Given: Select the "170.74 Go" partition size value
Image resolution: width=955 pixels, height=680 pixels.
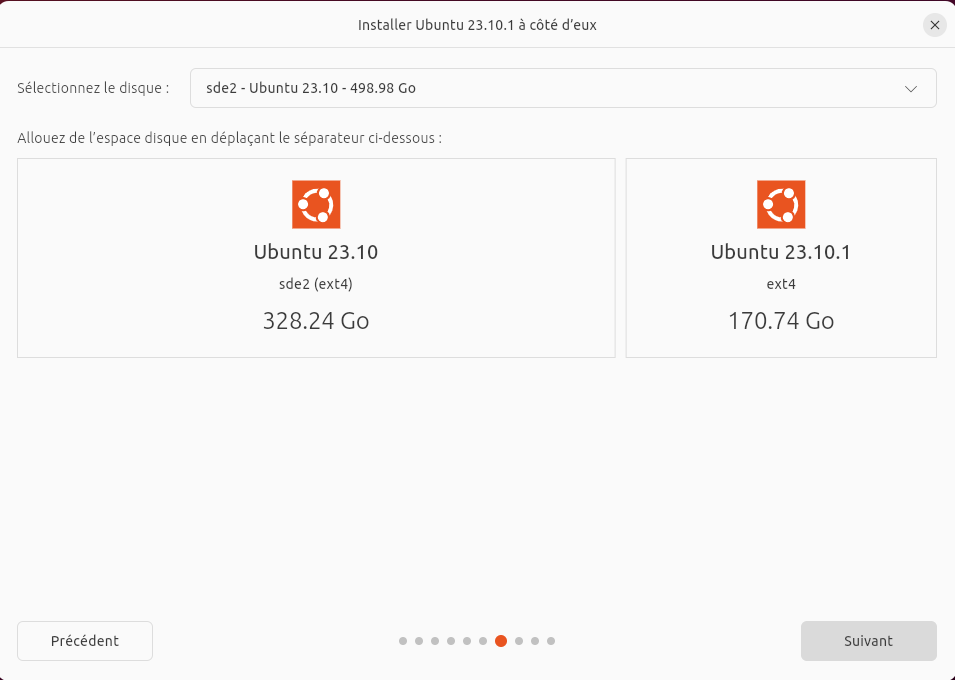Looking at the screenshot, I should 781,321.
